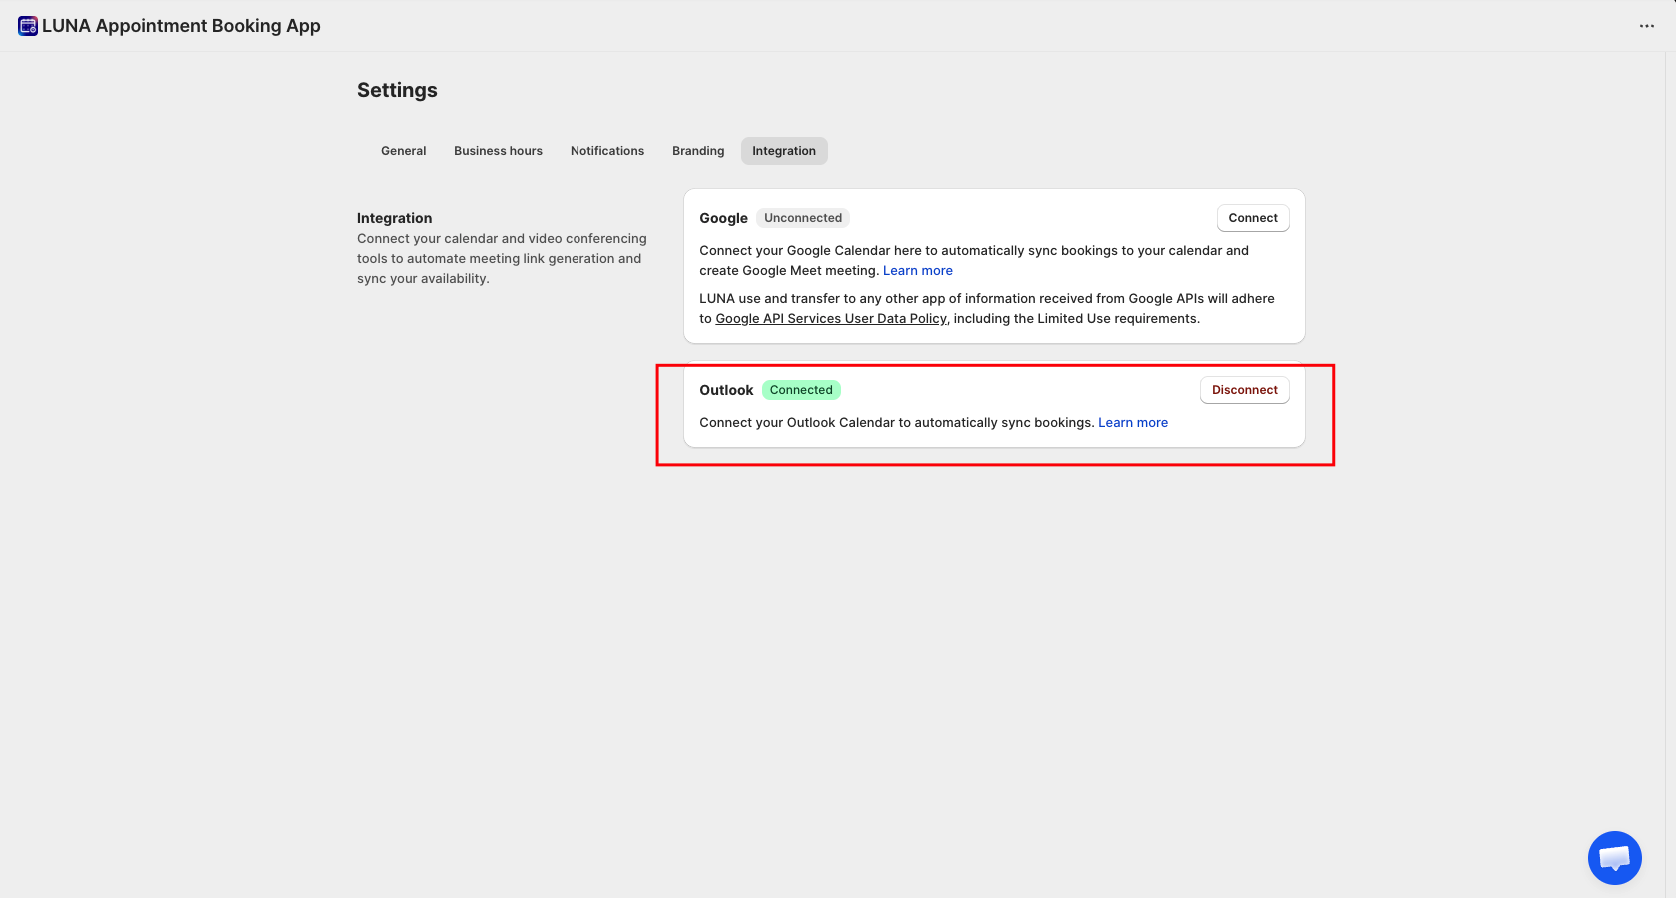The width and height of the screenshot is (1676, 898).
Task: Click the green Connected status badge
Action: point(801,390)
